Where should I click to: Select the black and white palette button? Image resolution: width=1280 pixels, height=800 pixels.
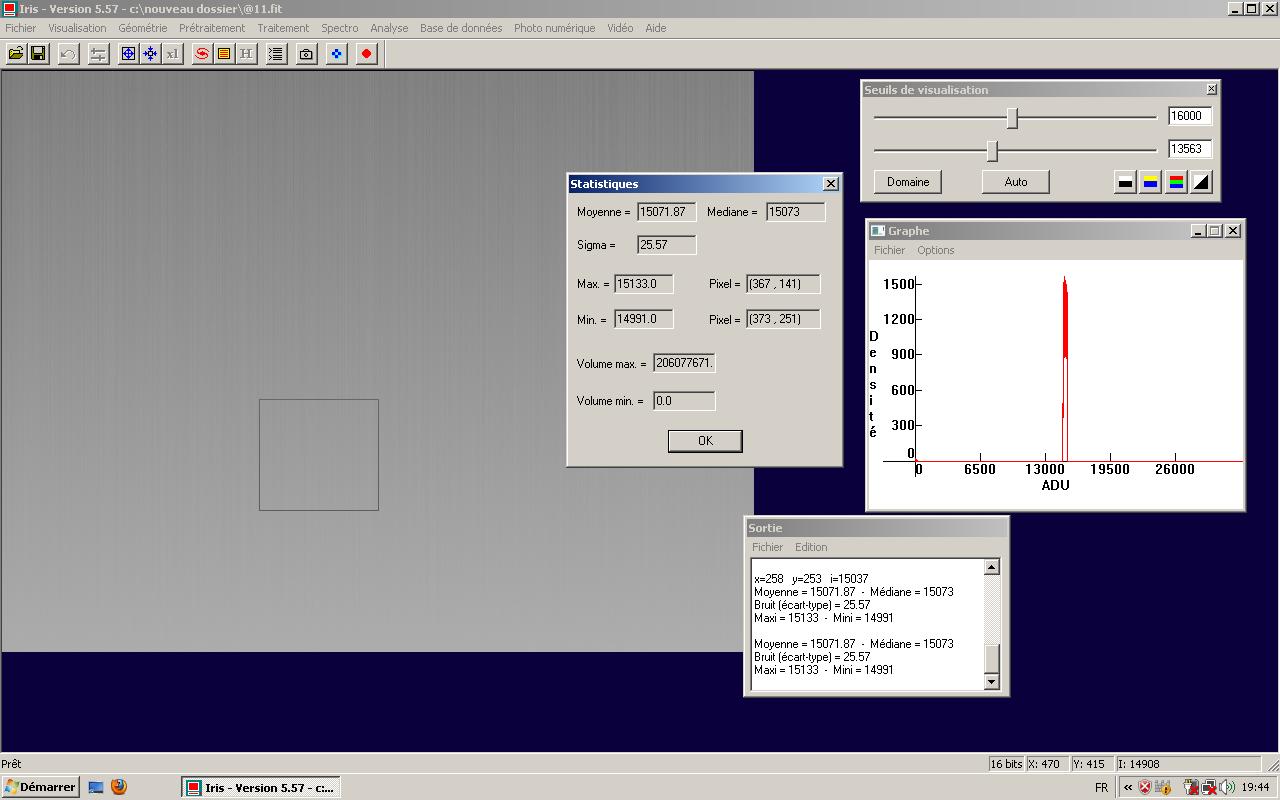(x=1125, y=182)
